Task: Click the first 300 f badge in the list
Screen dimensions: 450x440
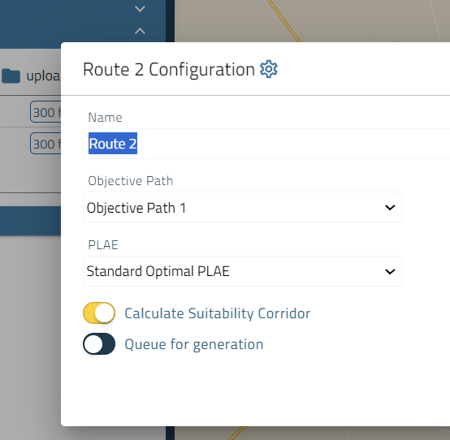Action: (x=46, y=112)
